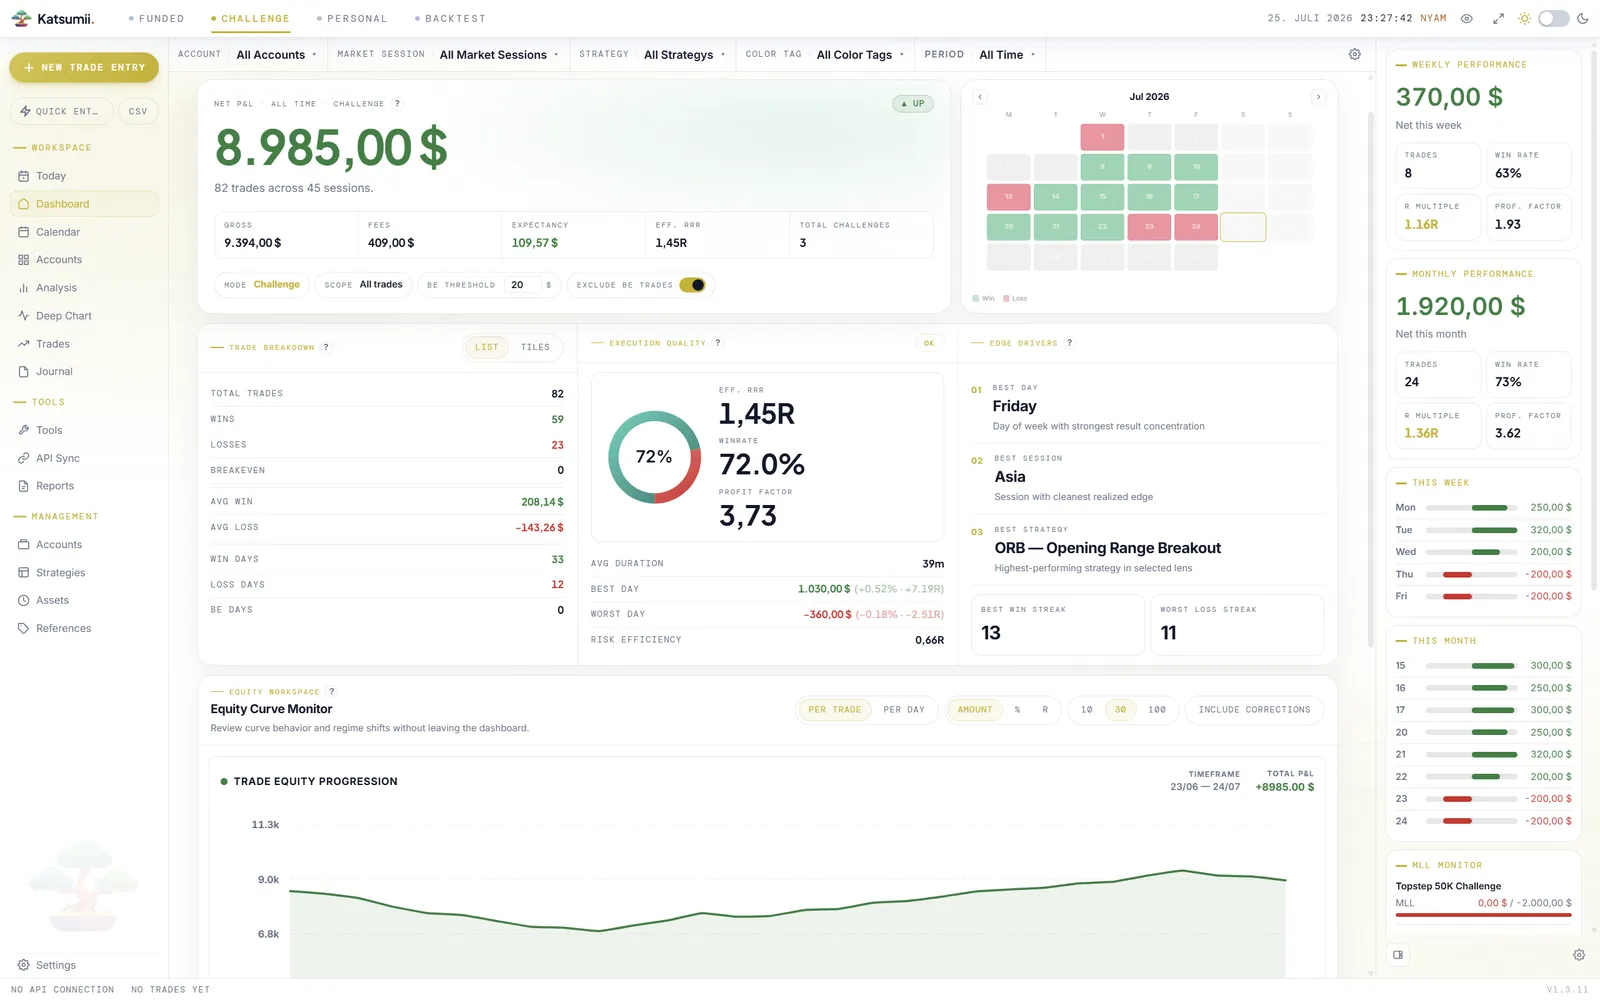Image resolution: width=1600 pixels, height=1000 pixels.
Task: Click the MLL red progress bar
Action: [1484, 914]
